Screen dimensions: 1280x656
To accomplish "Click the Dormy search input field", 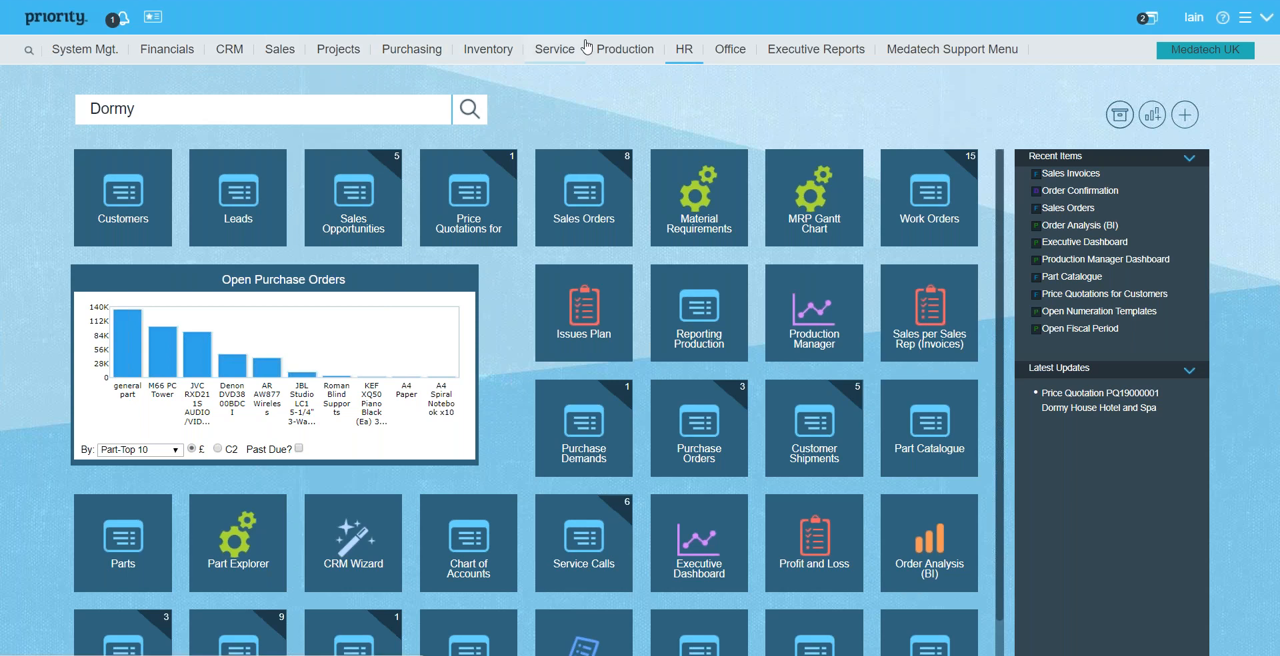I will click(x=263, y=109).
